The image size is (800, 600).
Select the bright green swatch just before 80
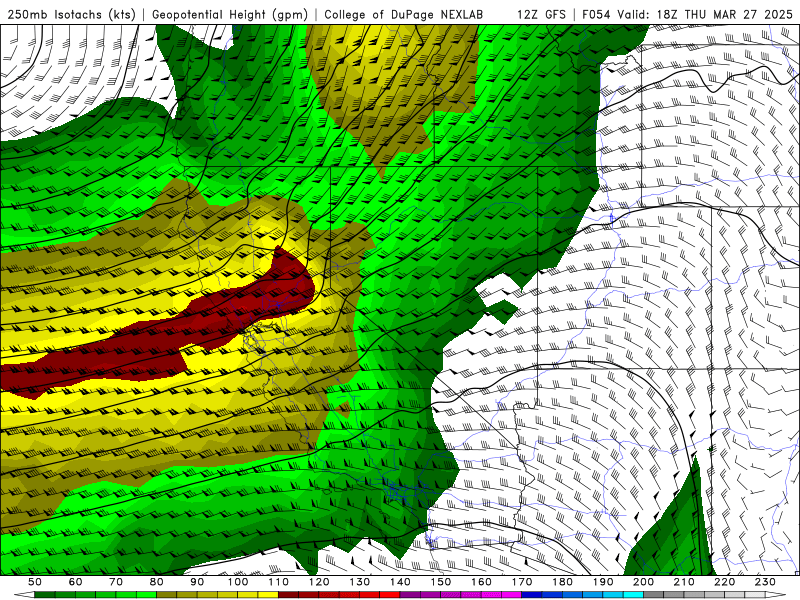[146, 595]
